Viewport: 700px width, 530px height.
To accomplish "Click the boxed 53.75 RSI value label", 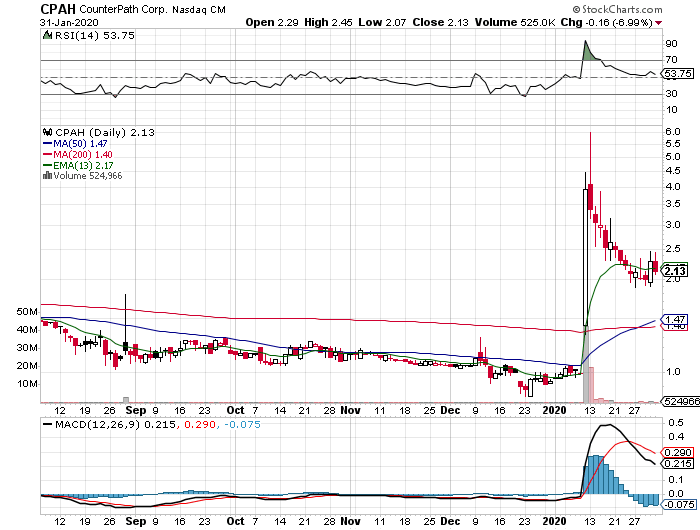I will coord(678,74).
